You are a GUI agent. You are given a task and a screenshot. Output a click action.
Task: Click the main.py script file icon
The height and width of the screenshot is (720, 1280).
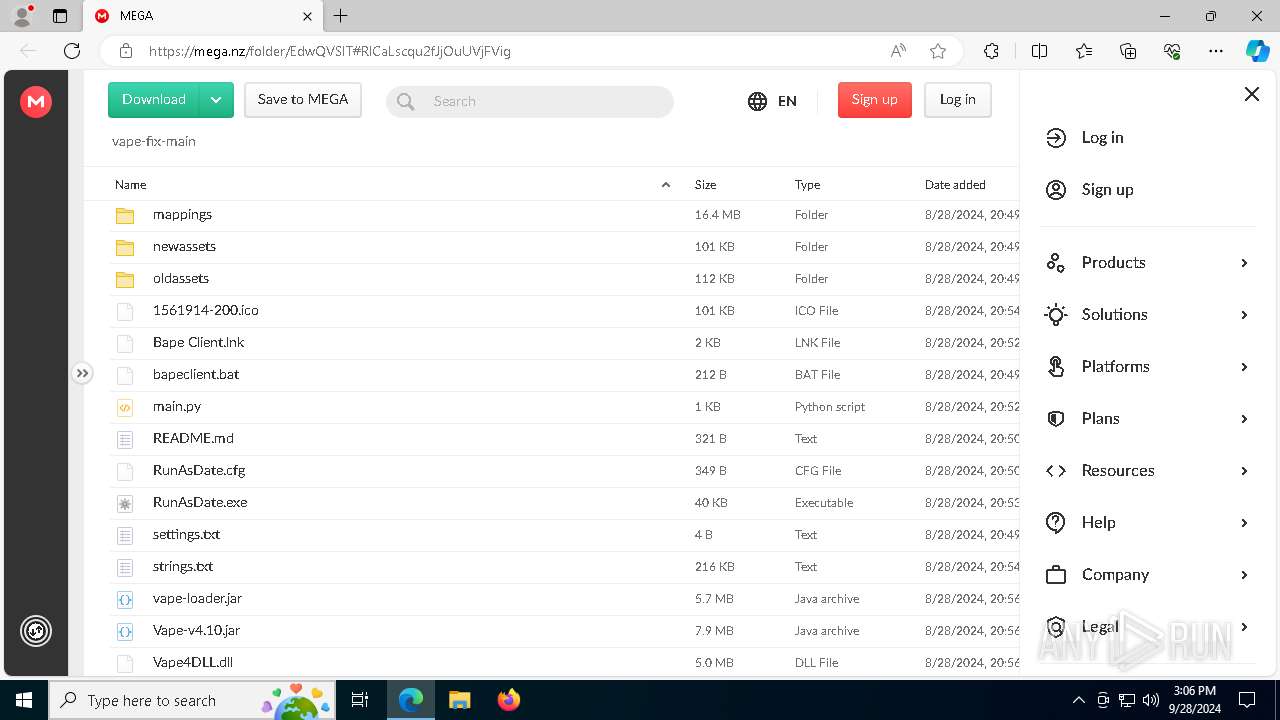tap(125, 407)
